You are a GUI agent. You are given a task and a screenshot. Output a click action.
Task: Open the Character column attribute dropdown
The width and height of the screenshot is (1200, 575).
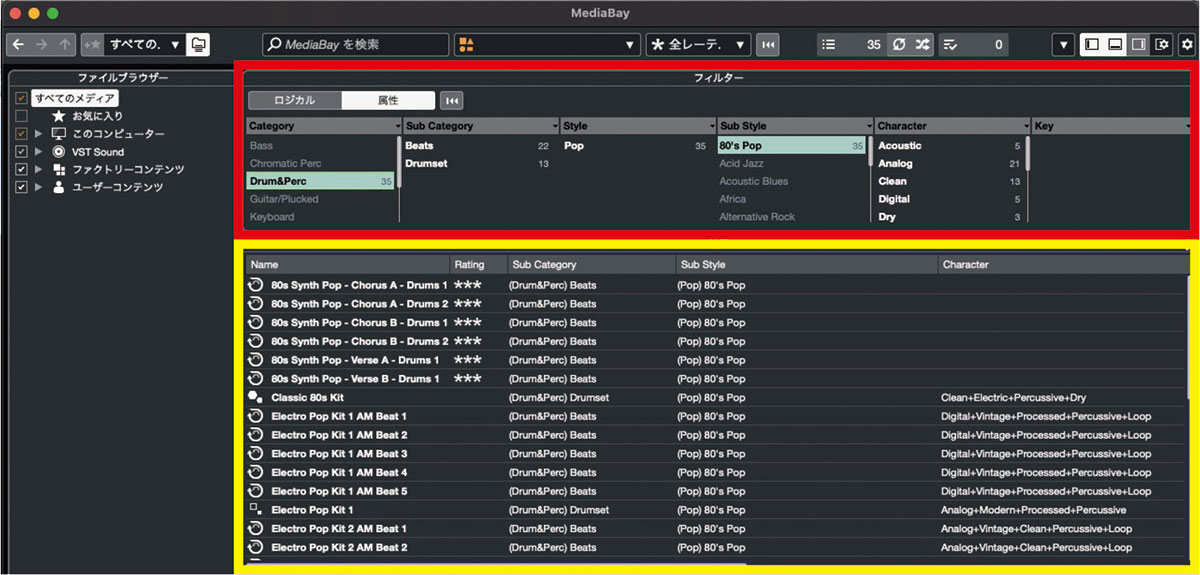click(x=1025, y=126)
